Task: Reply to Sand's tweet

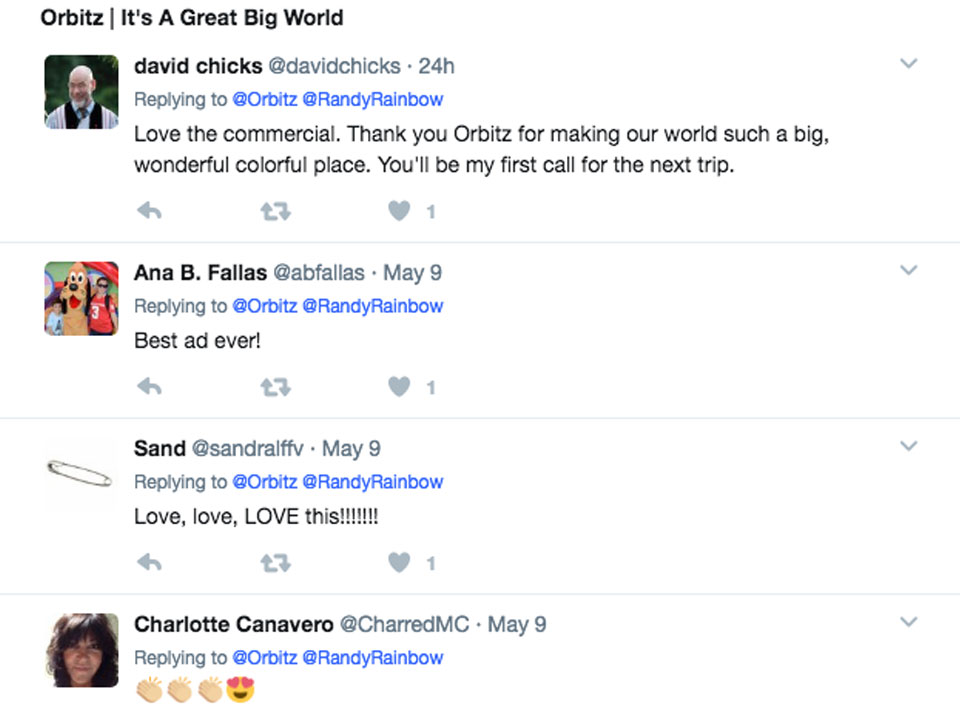Action: click(x=149, y=563)
